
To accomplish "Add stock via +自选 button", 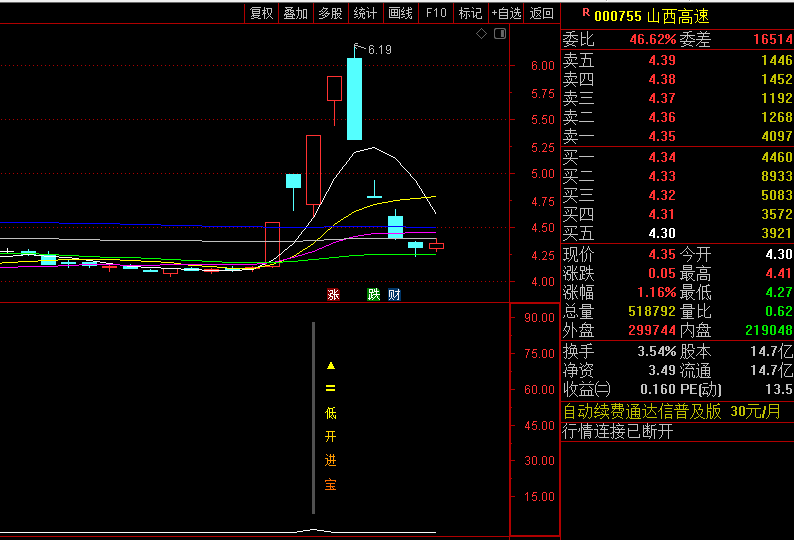I will point(506,13).
